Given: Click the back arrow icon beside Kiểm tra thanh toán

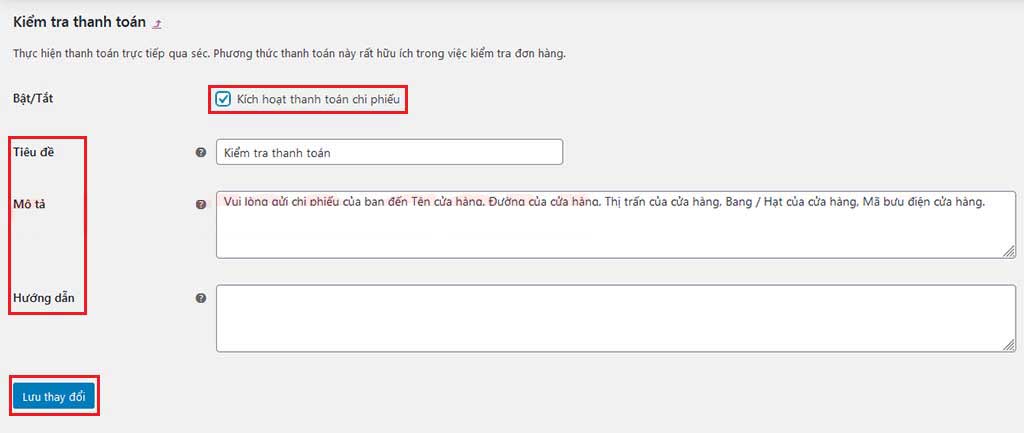Looking at the screenshot, I should [x=157, y=24].
